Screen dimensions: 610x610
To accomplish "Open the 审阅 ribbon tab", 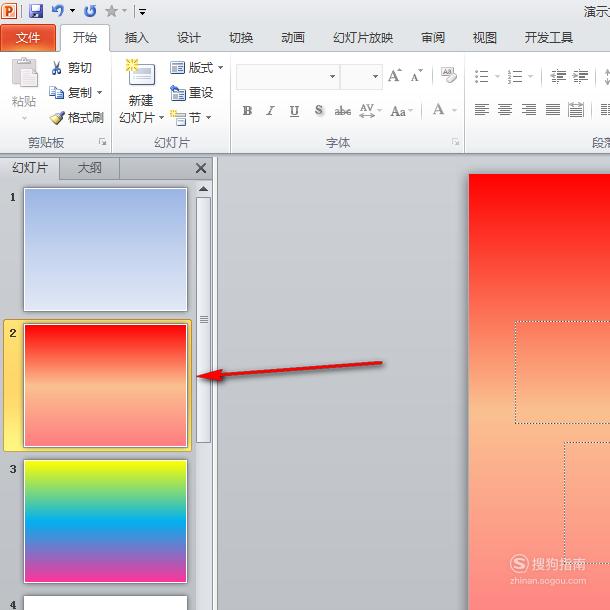I will 433,38.
